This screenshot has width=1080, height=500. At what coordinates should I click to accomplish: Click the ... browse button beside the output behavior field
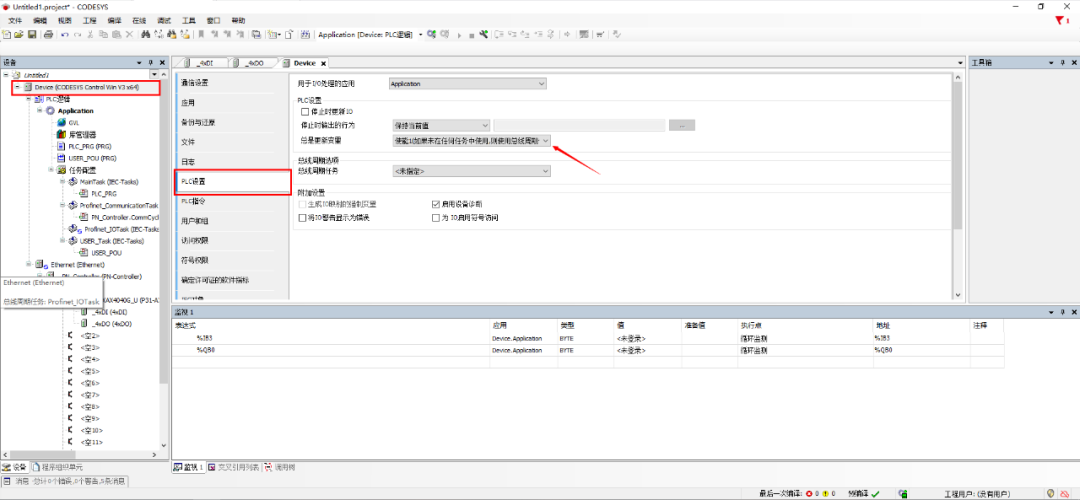tap(682, 125)
